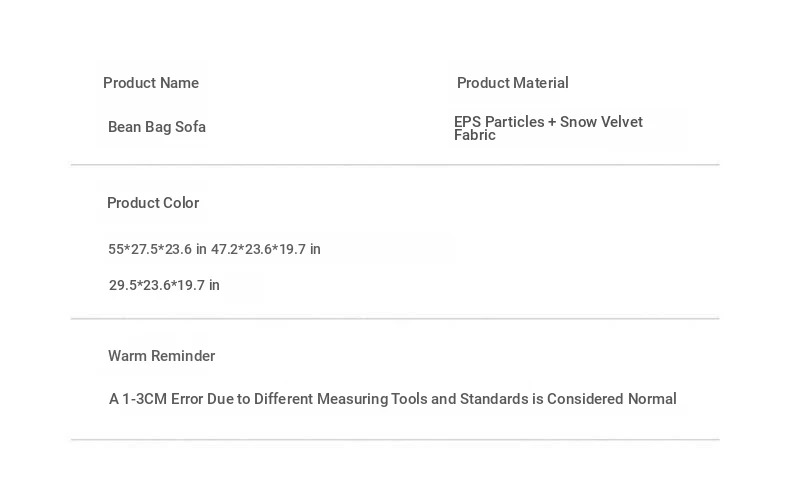This screenshot has width=790, height=492.
Task: Select the Snow Velvet text
Action: pos(601,122)
